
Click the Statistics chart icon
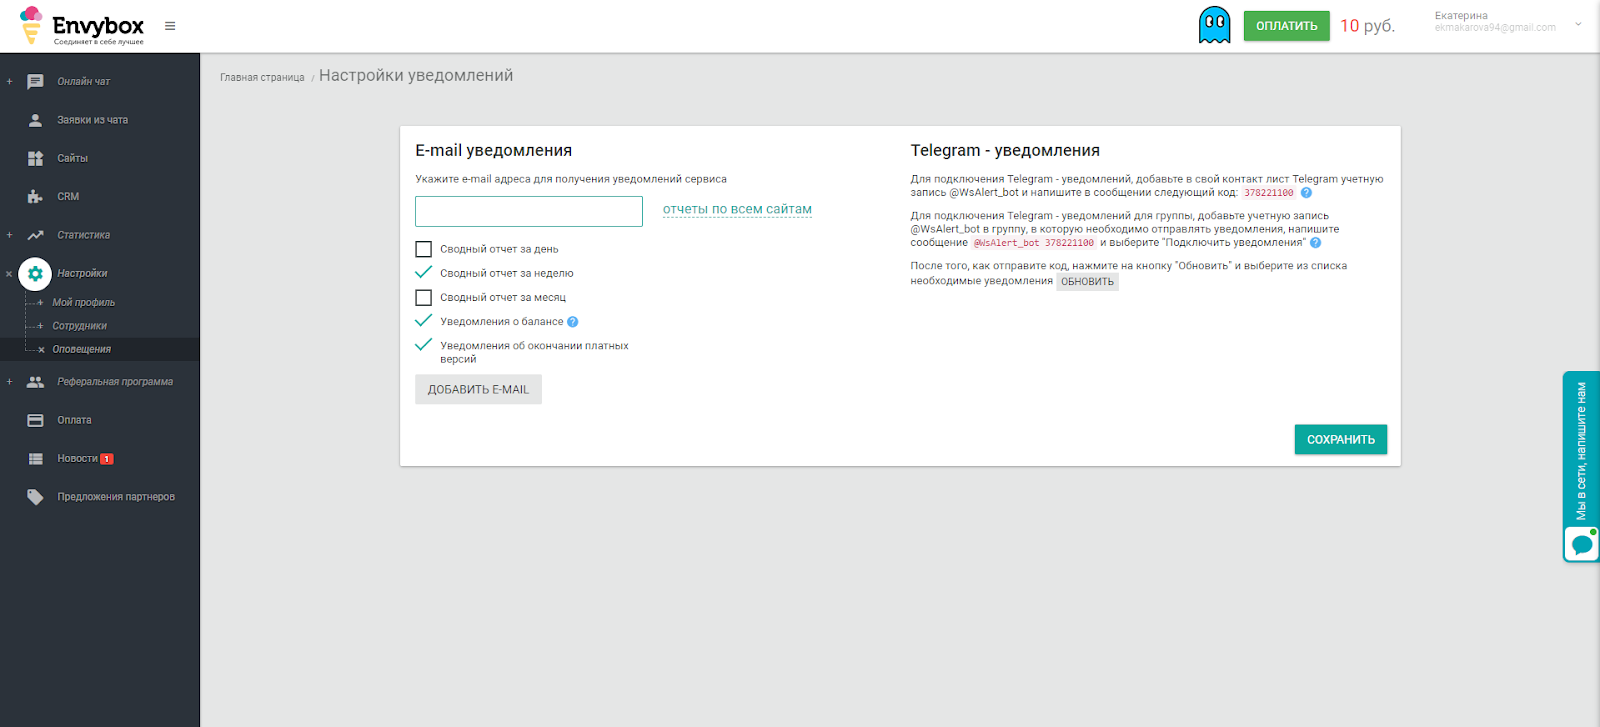(x=36, y=235)
